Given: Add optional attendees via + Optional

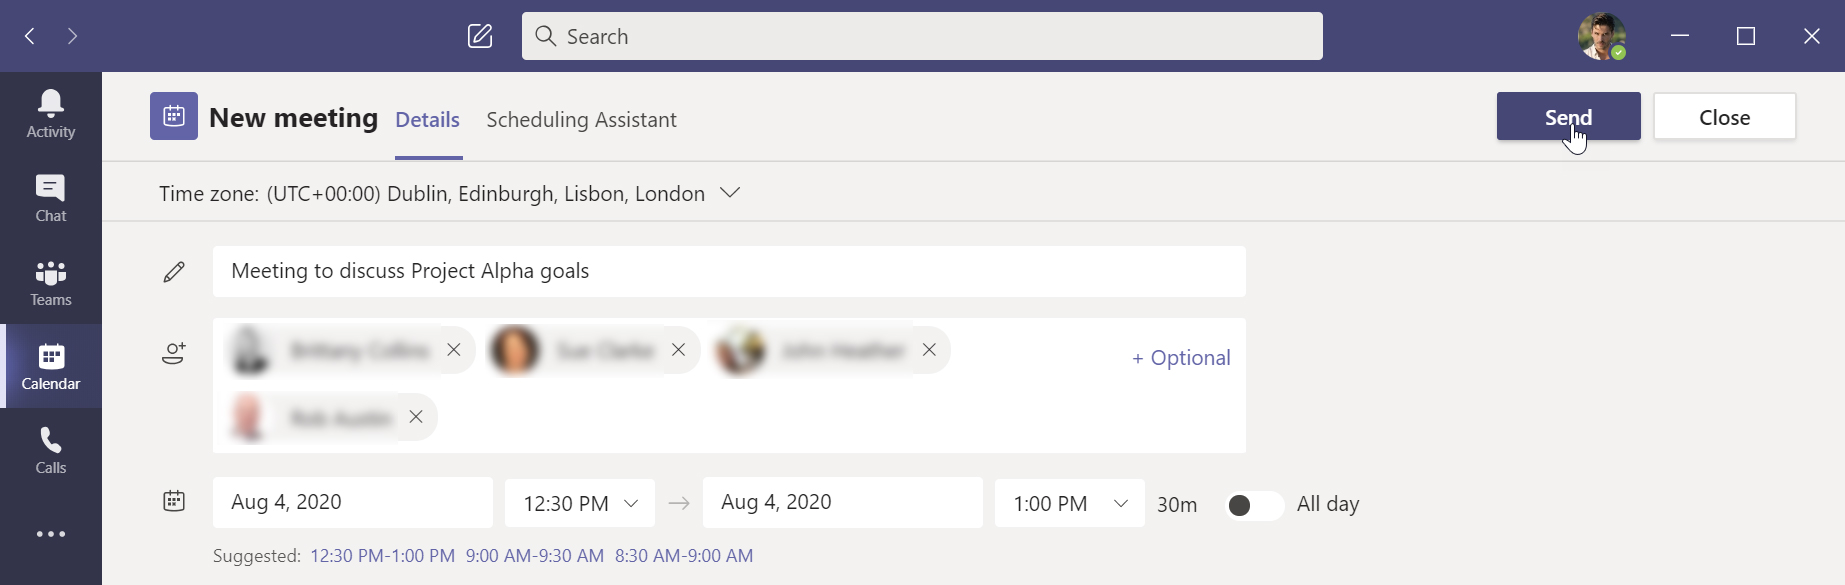Looking at the screenshot, I should pyautogui.click(x=1180, y=358).
